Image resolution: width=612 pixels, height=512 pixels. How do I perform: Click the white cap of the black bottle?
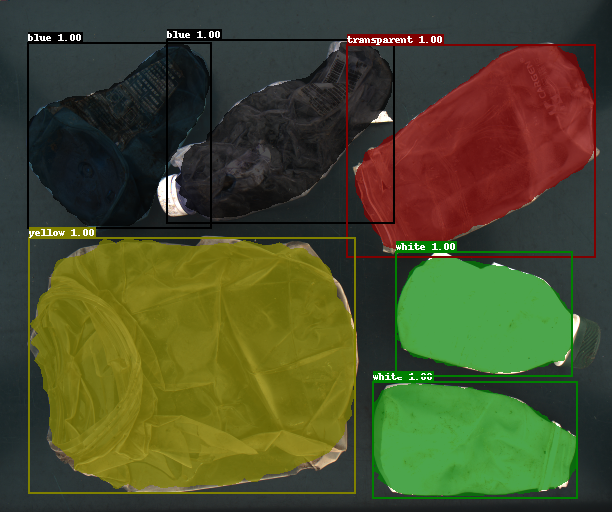tap(173, 195)
